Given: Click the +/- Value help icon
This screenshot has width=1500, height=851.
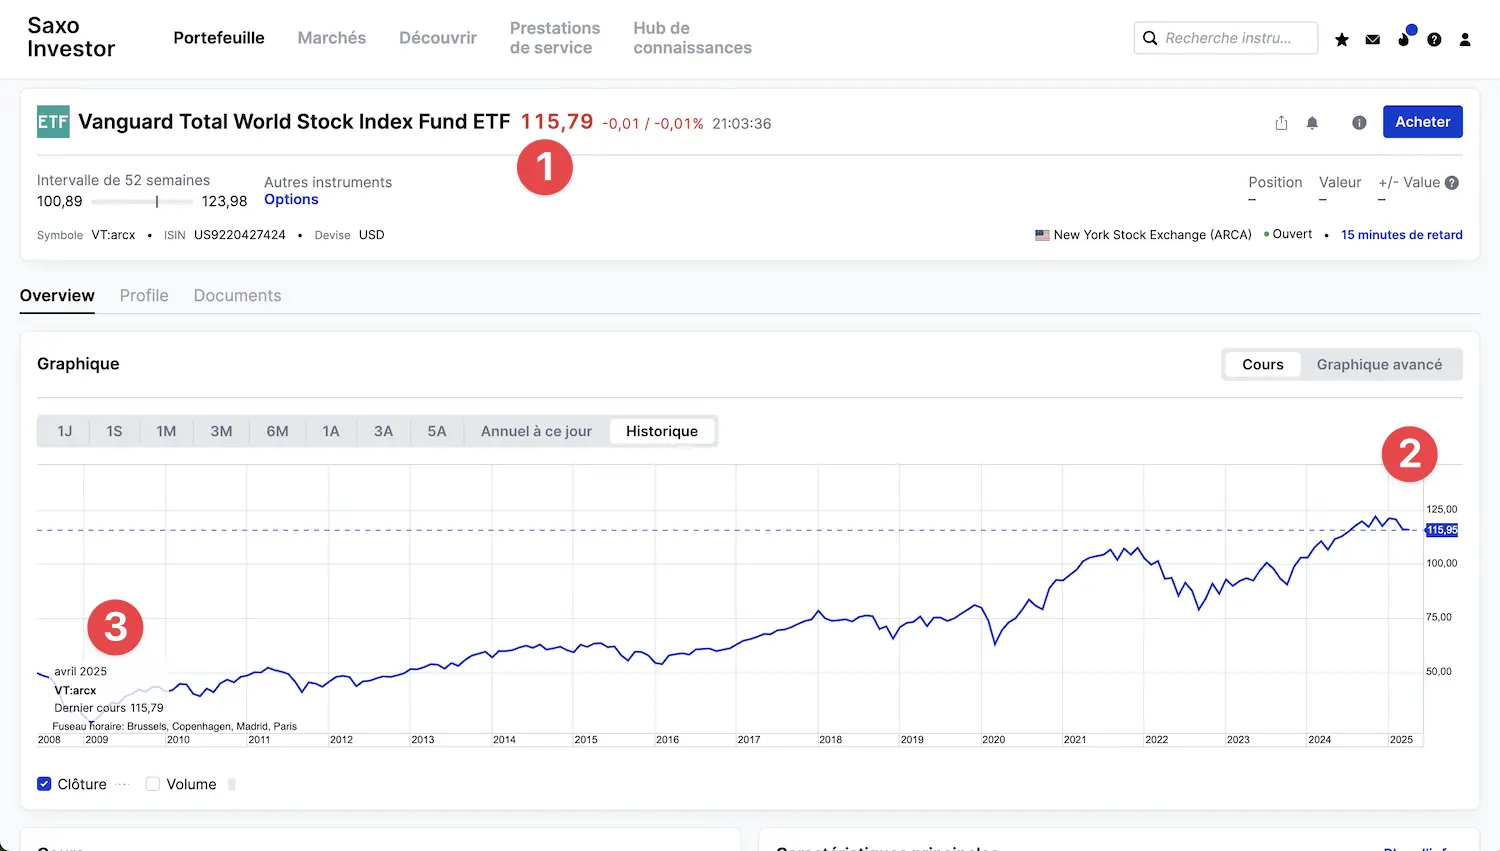Looking at the screenshot, I should pyautogui.click(x=1452, y=183).
